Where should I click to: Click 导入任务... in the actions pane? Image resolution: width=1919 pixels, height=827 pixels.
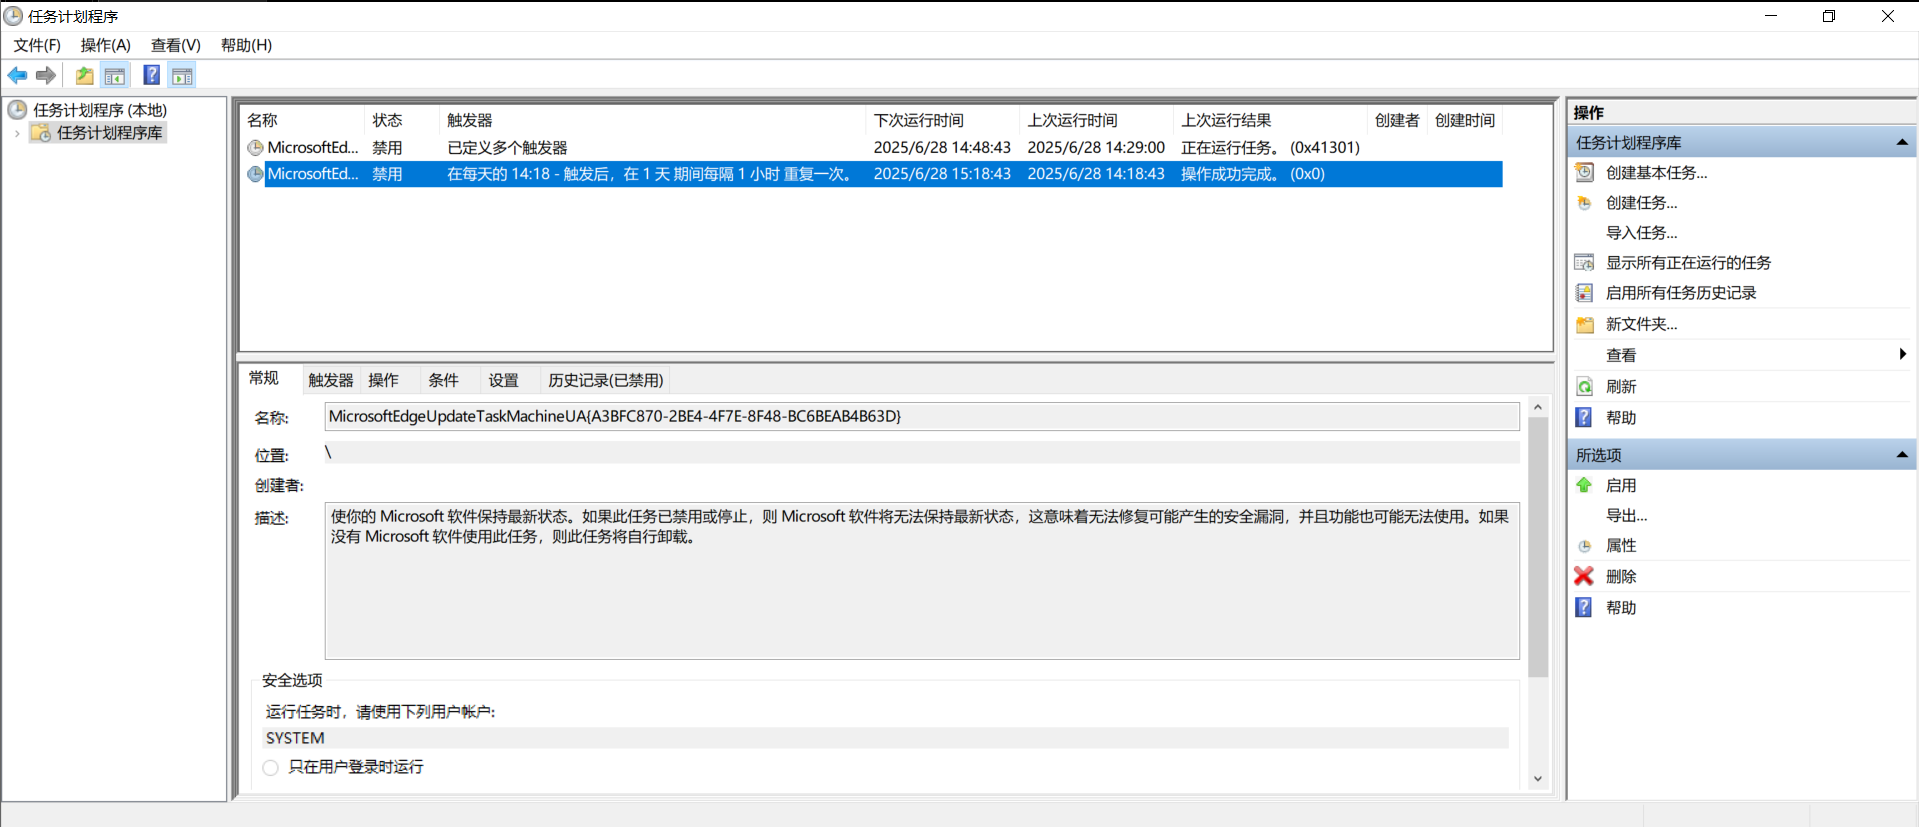(1642, 233)
